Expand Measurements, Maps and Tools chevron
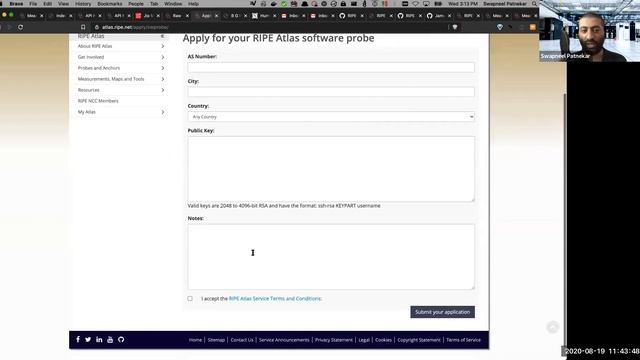The image size is (640, 360). (162, 79)
